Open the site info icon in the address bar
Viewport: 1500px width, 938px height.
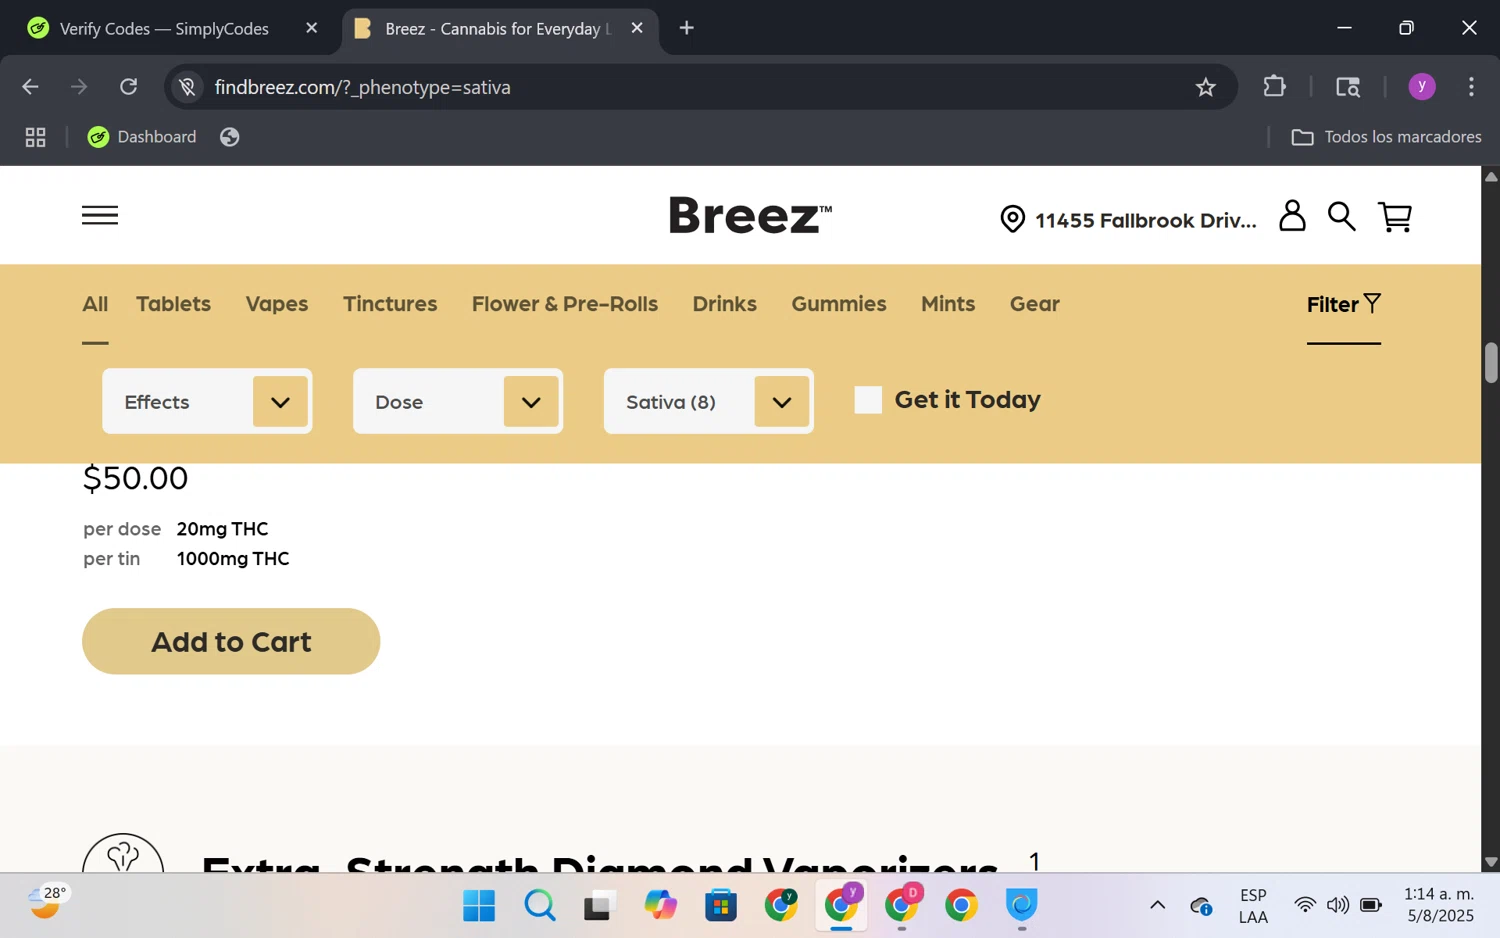point(187,87)
